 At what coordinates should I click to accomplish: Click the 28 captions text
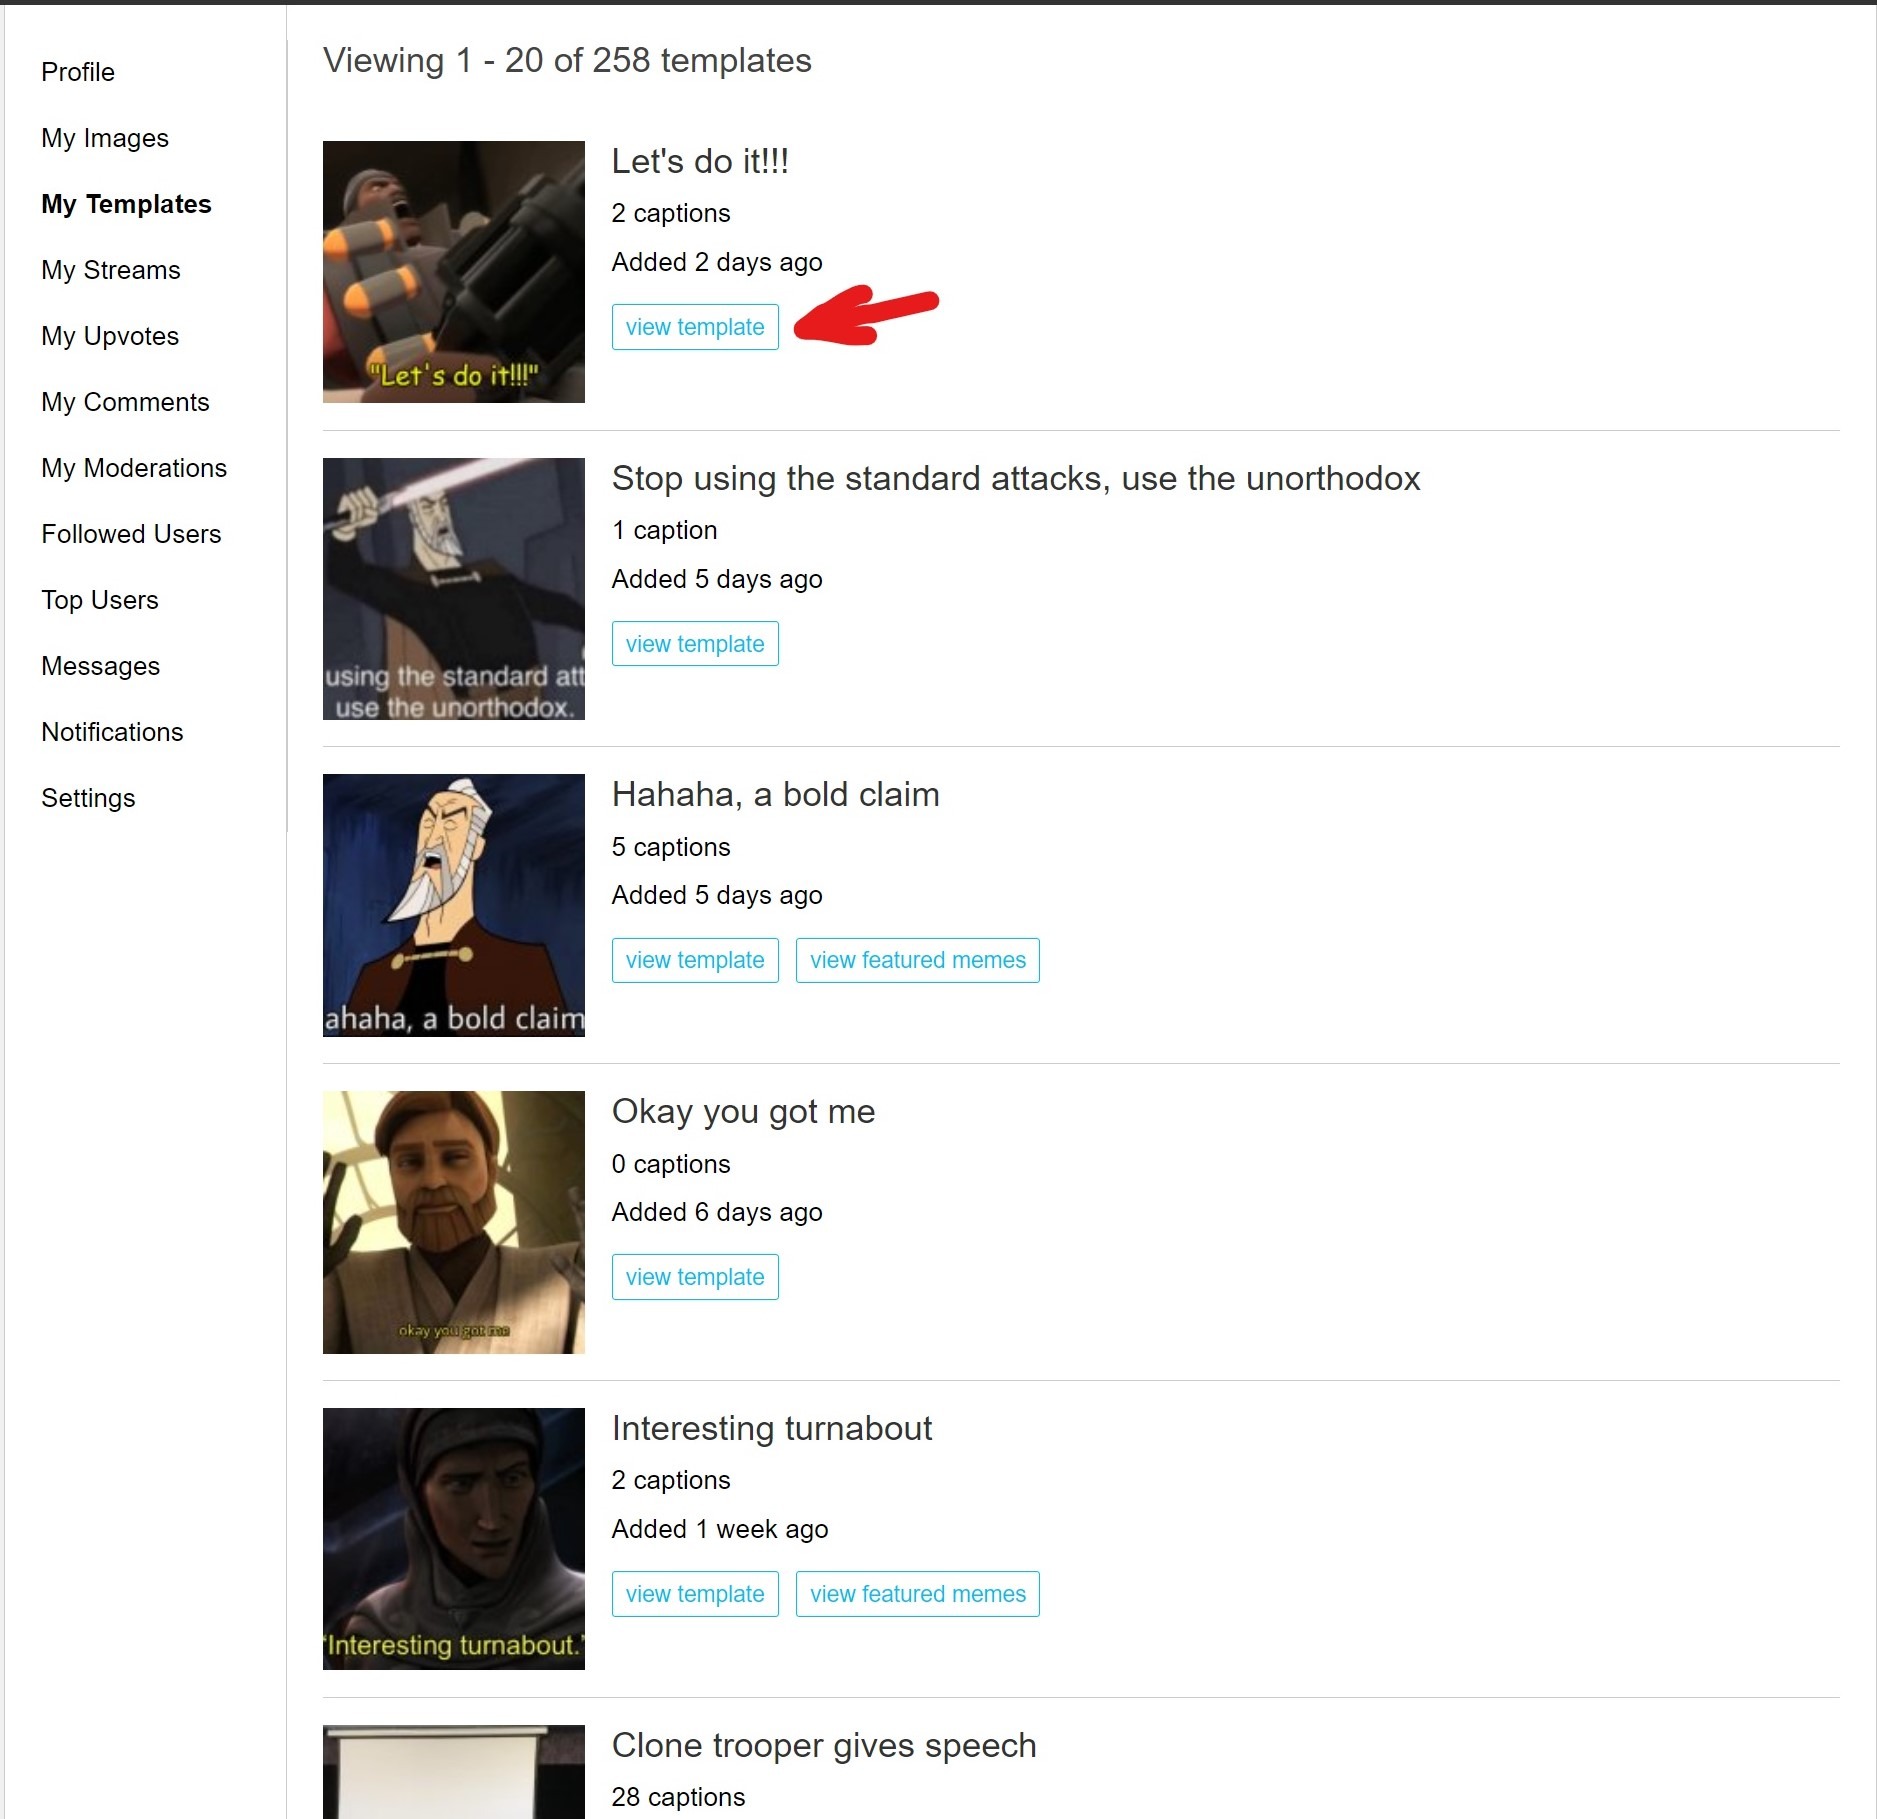coord(678,1797)
